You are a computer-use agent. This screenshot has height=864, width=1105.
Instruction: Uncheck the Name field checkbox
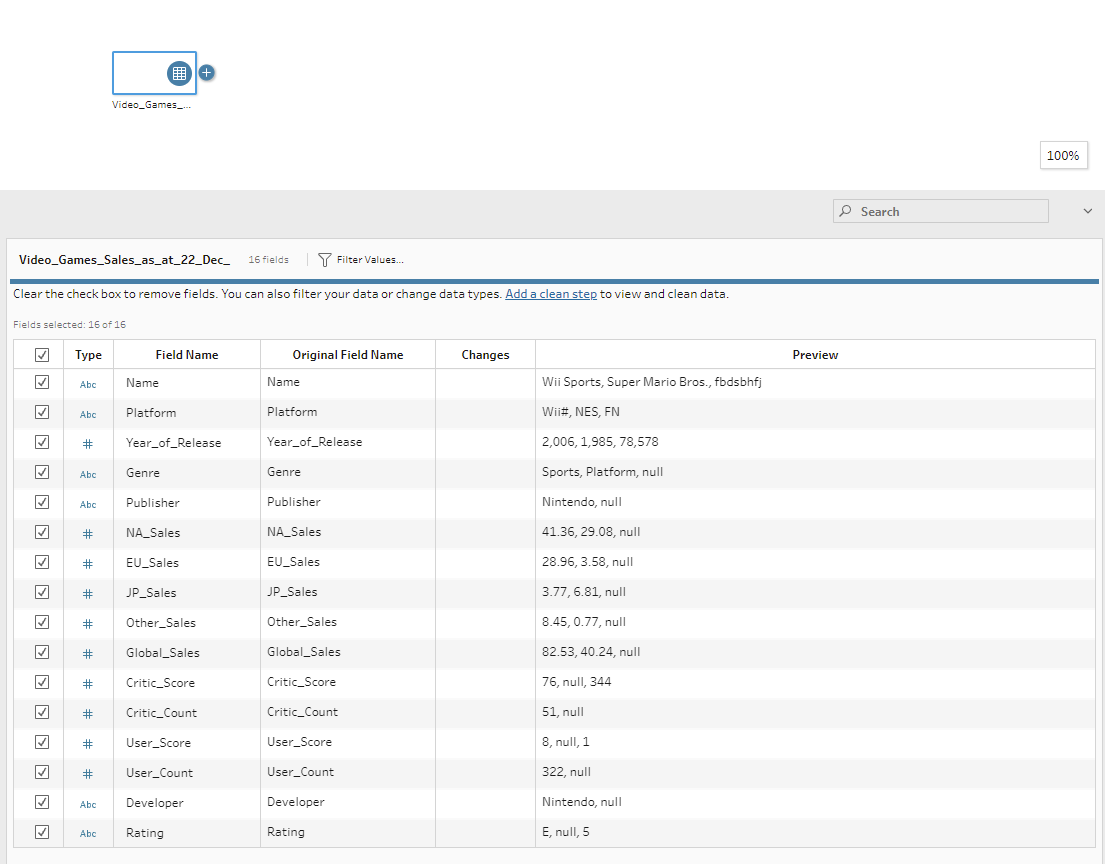point(42,382)
